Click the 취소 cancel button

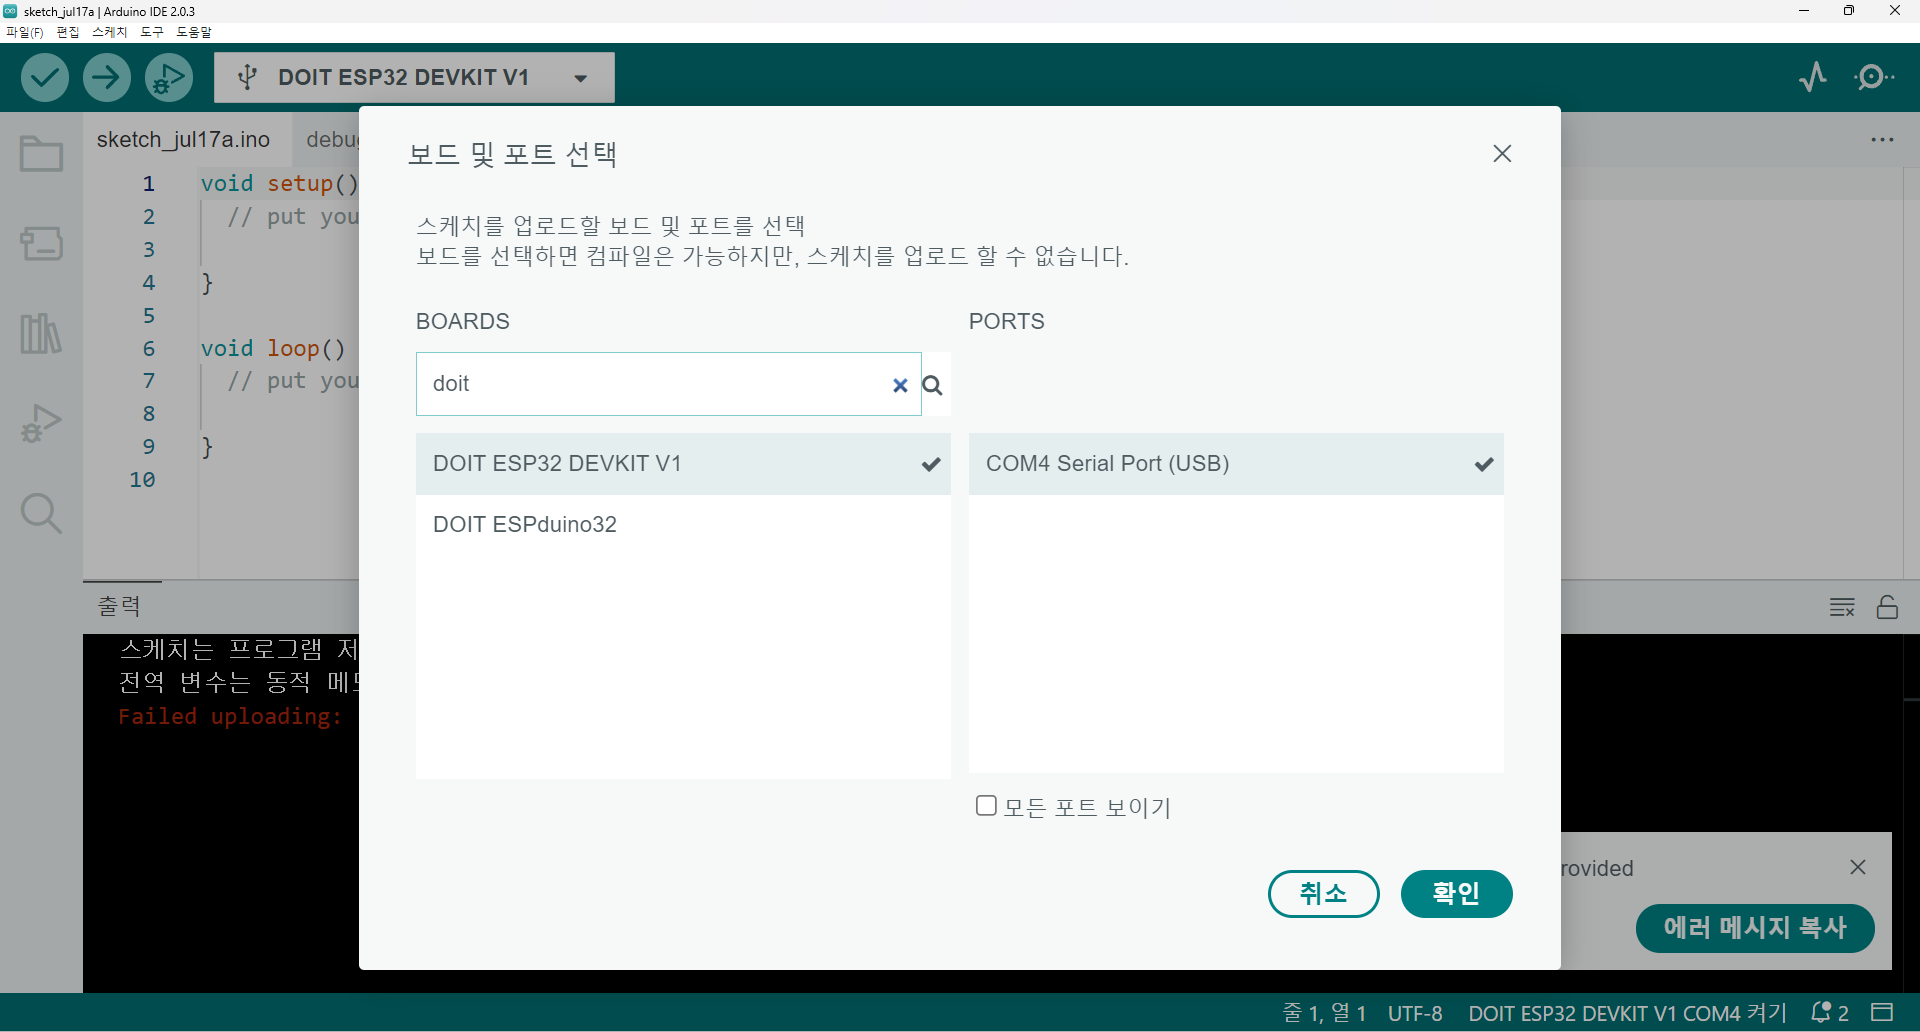pos(1323,893)
